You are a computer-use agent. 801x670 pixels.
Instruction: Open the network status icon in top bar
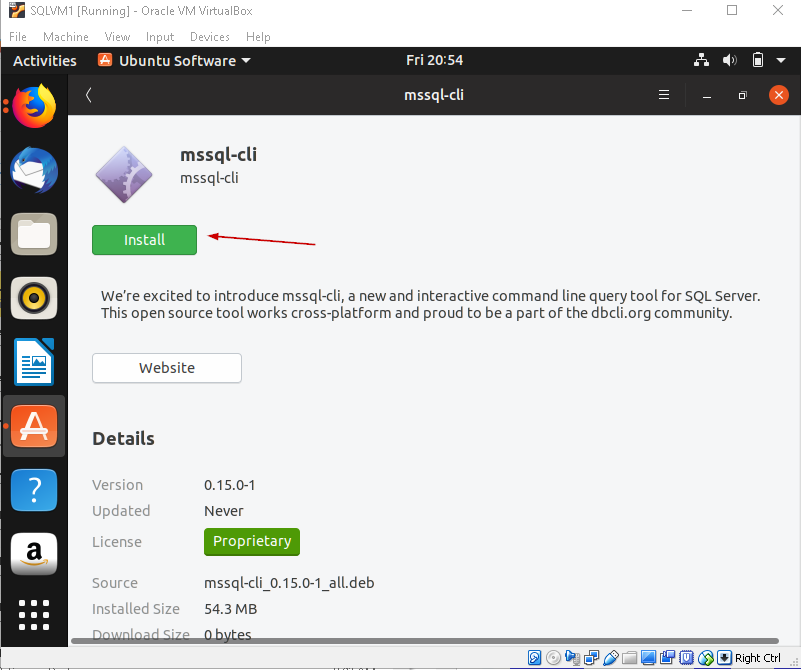(x=701, y=60)
